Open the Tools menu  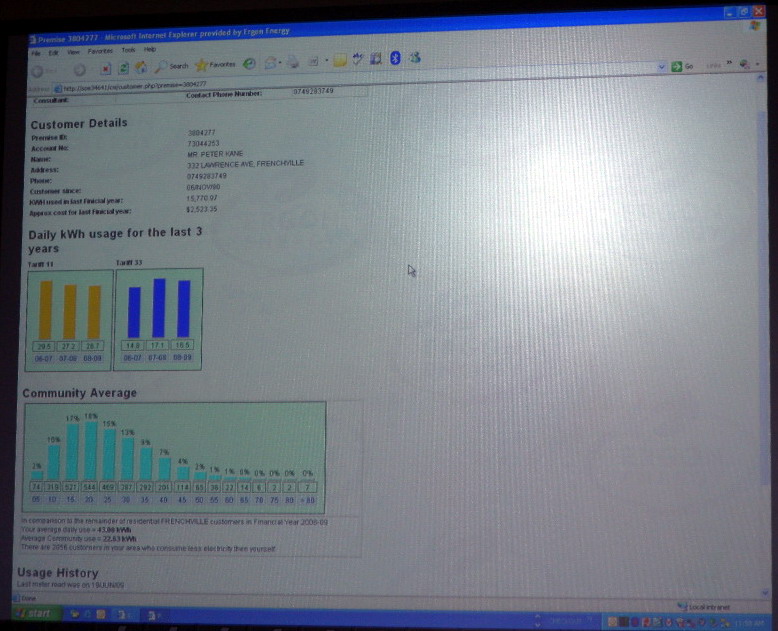(127, 49)
